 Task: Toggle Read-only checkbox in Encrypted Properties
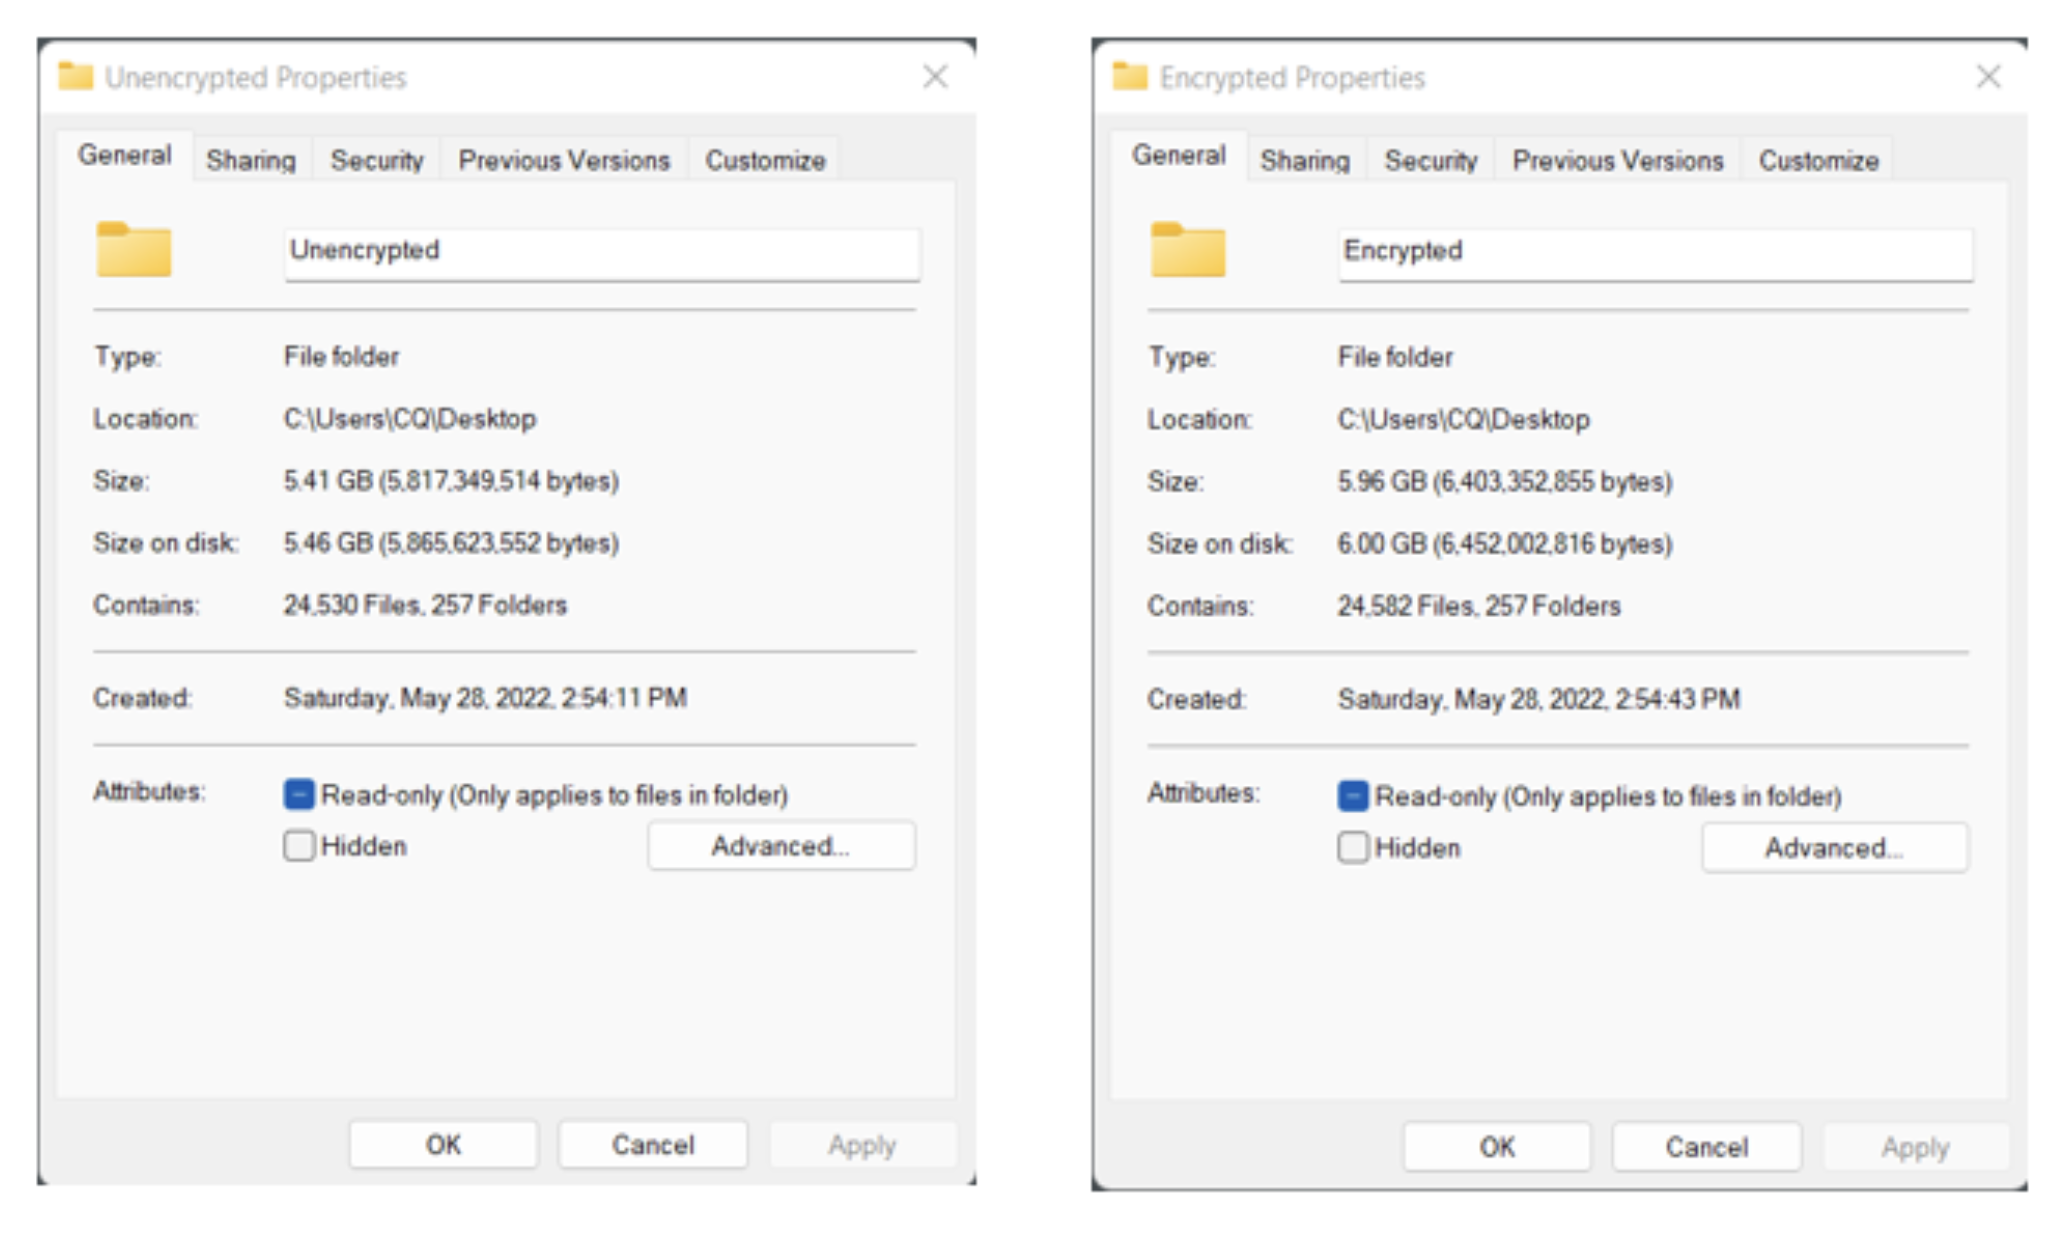(1353, 796)
